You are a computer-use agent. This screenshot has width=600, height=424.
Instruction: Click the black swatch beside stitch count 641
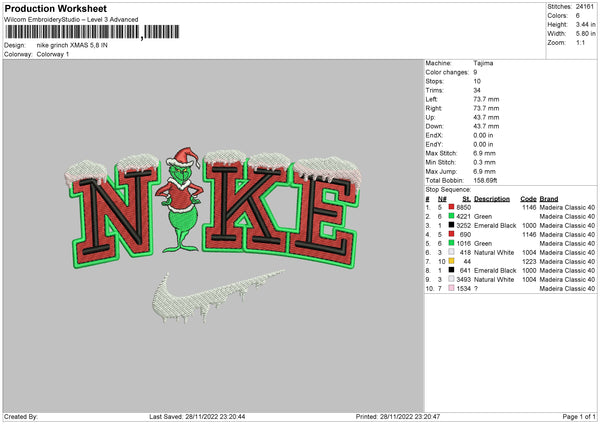click(x=451, y=270)
